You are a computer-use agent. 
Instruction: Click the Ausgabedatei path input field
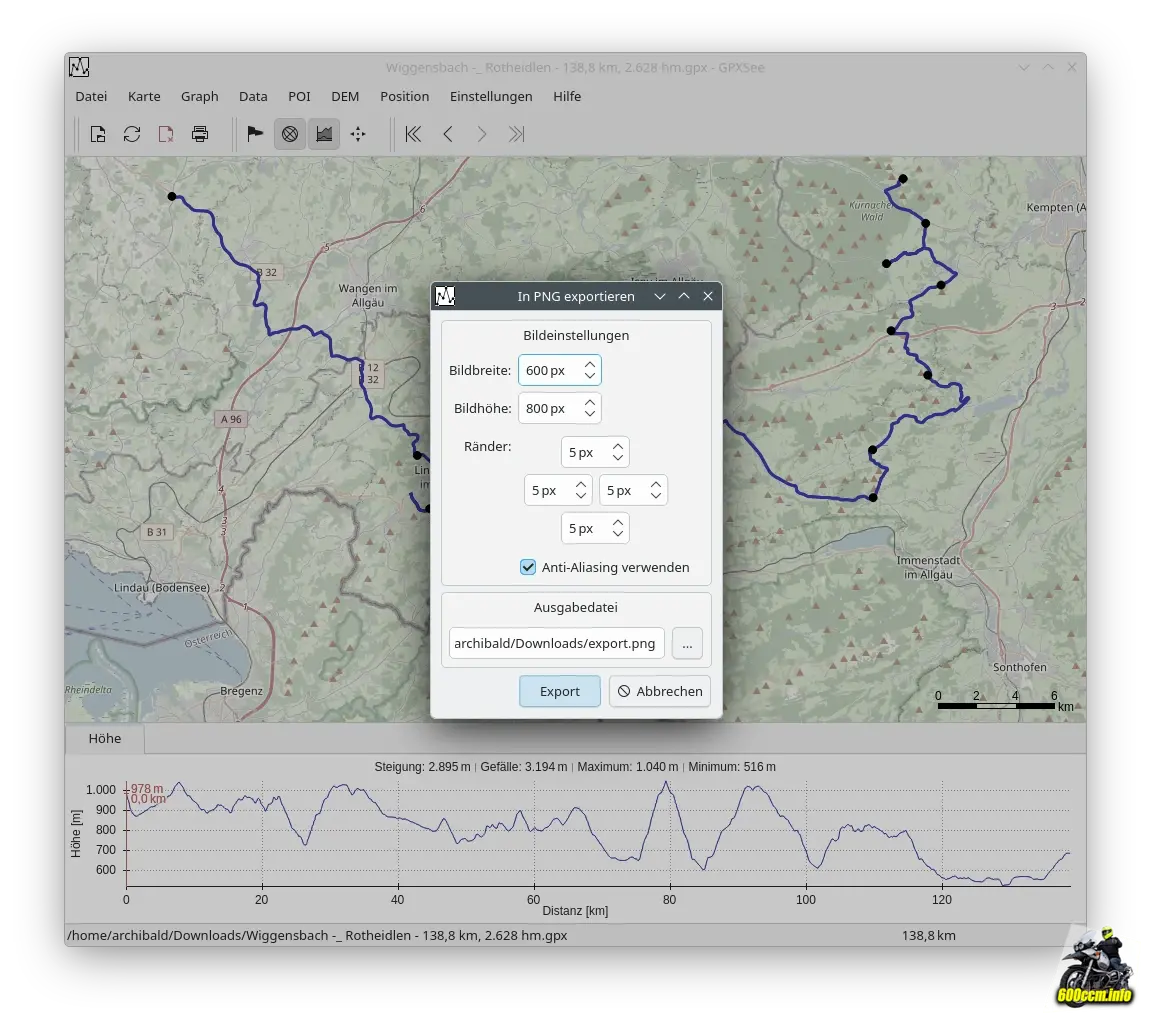coord(556,643)
